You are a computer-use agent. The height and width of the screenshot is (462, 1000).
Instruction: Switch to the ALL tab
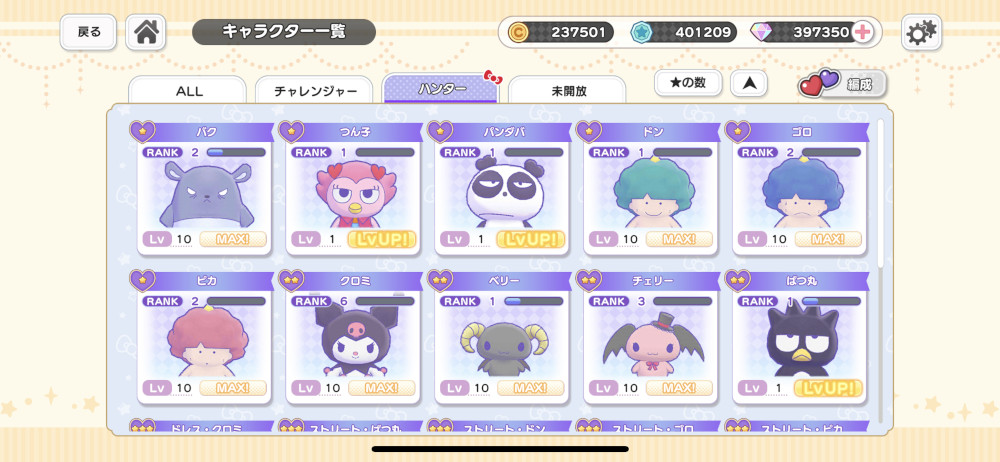click(188, 91)
